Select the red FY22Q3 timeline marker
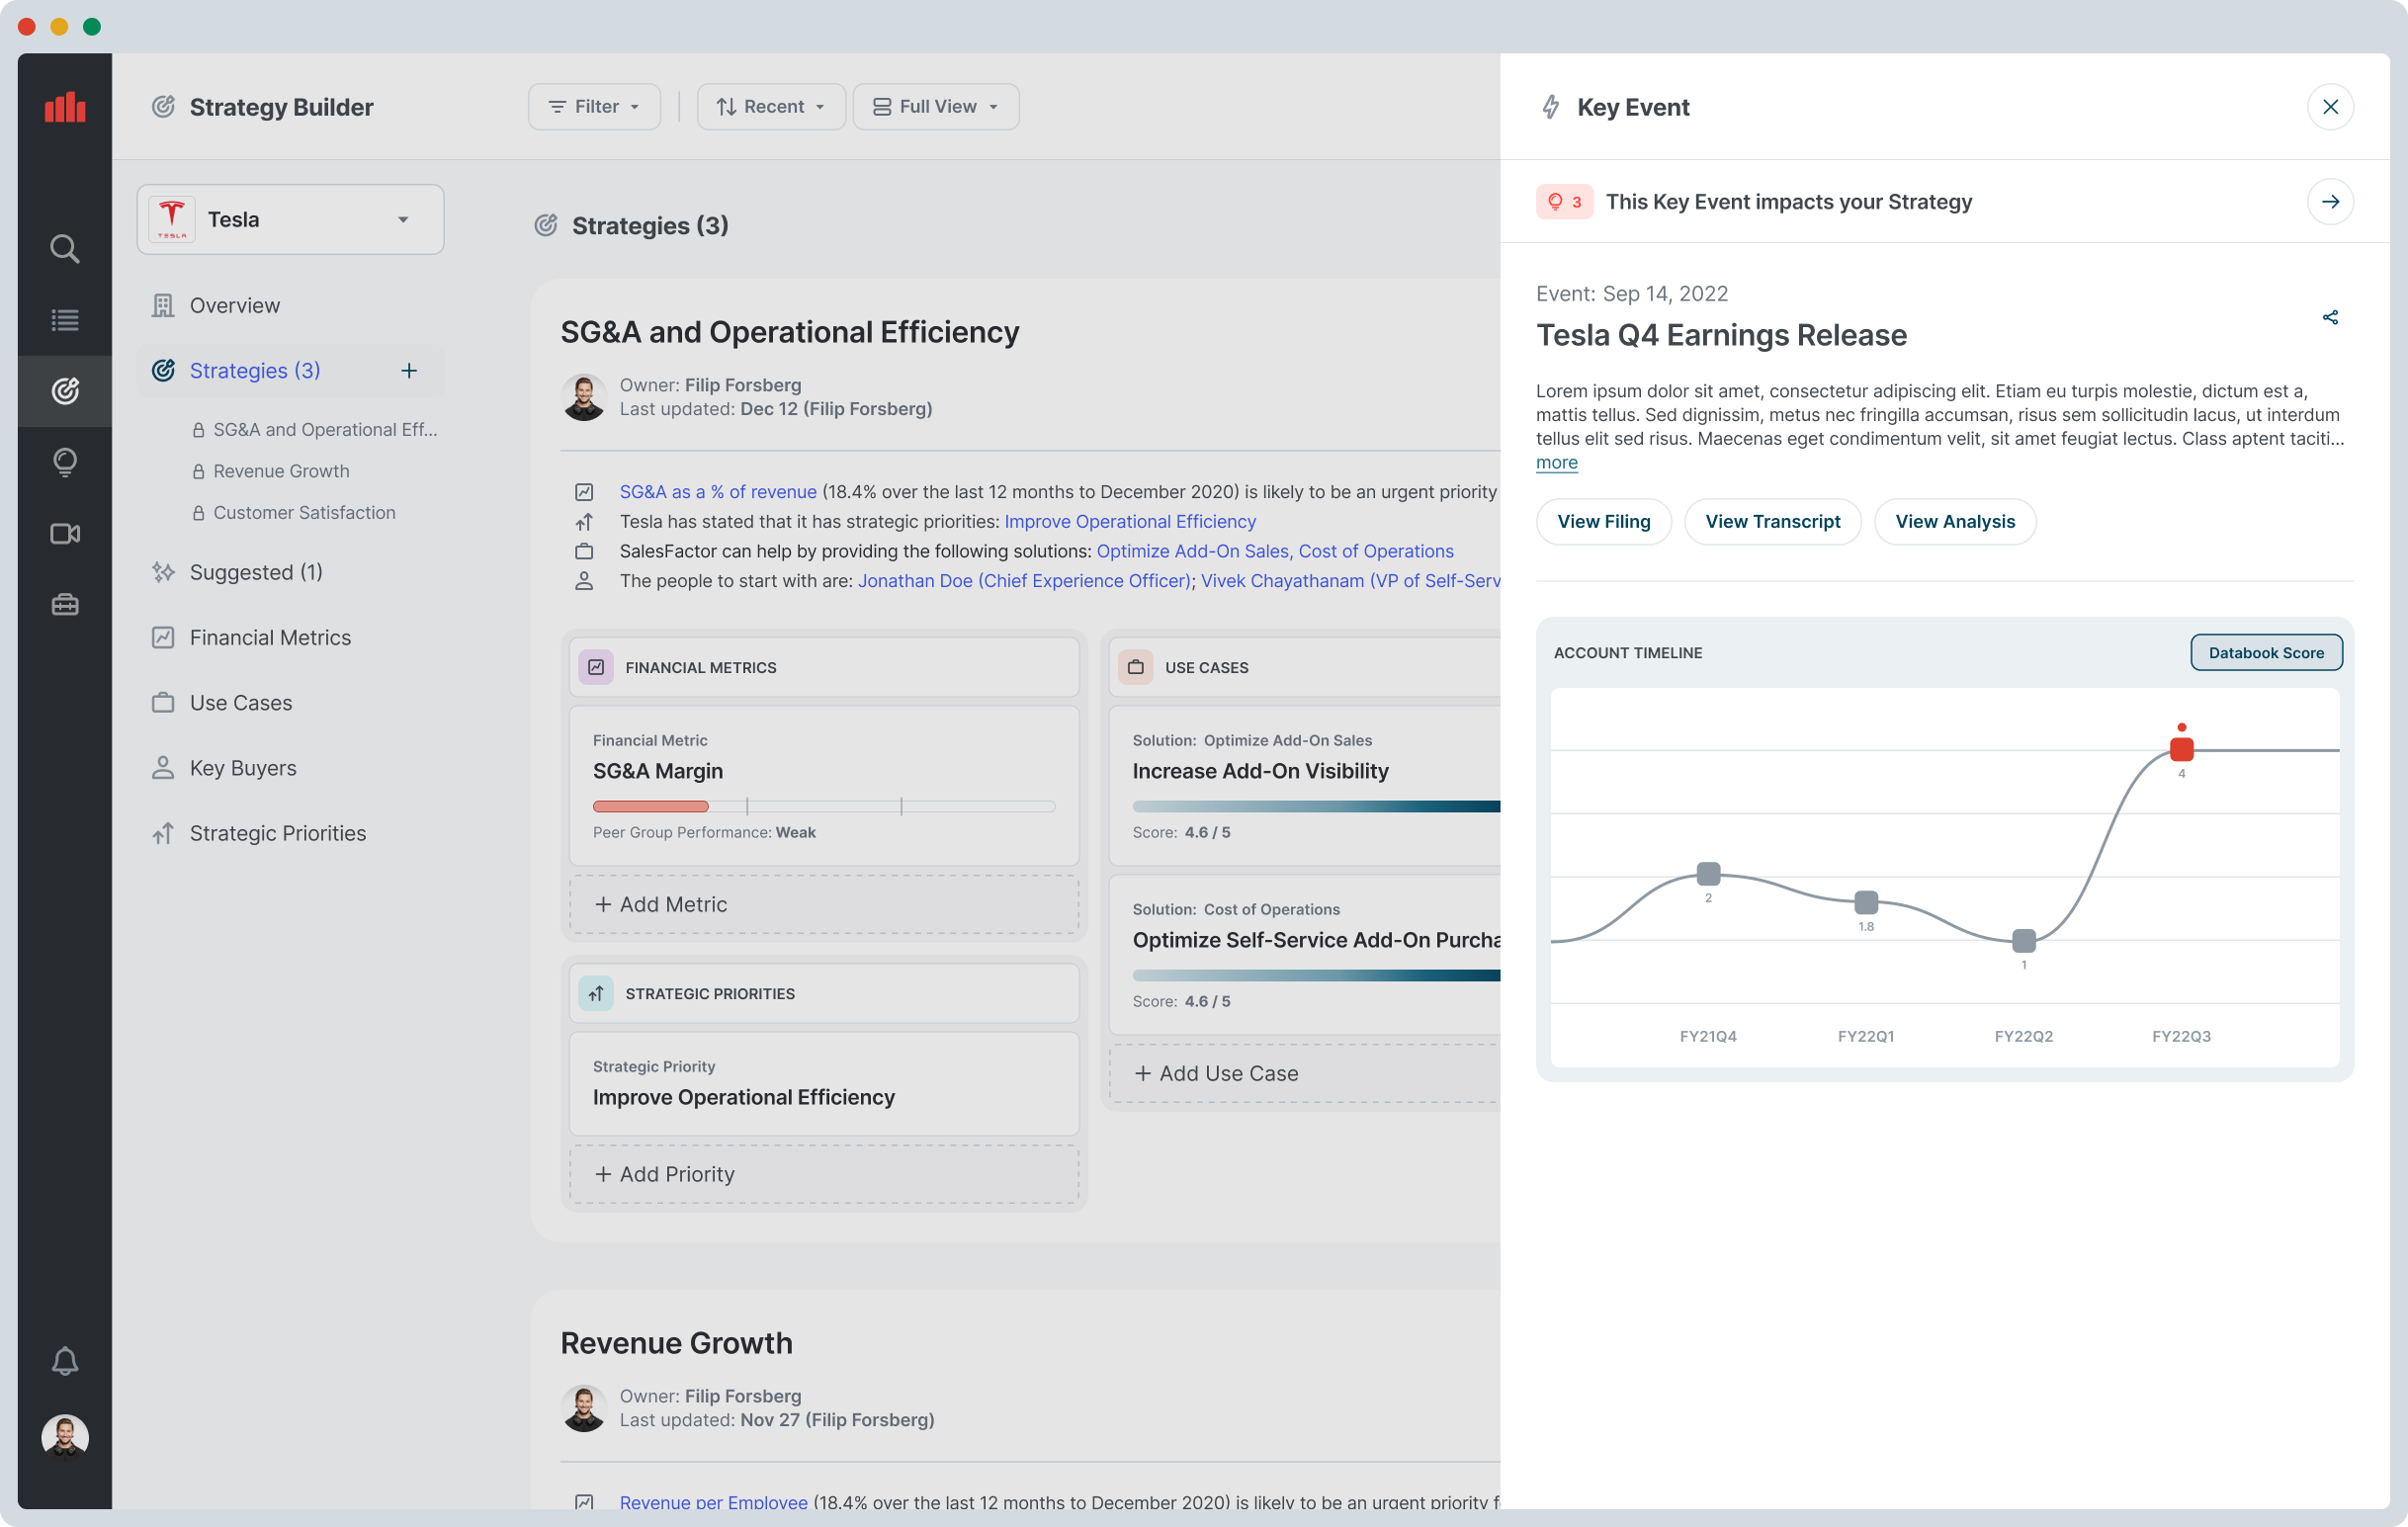This screenshot has width=2408, height=1527. pos(2181,749)
